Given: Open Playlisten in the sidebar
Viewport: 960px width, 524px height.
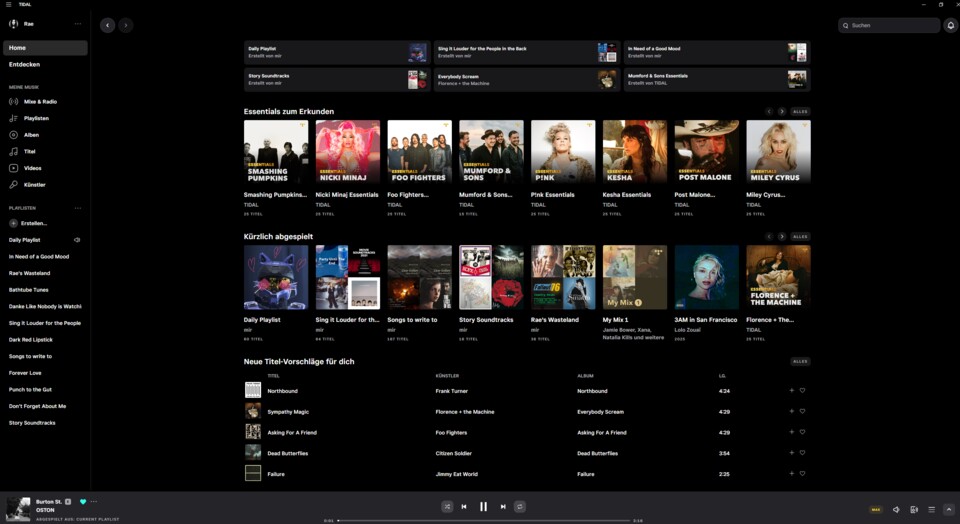Looking at the screenshot, I should (x=36, y=118).
